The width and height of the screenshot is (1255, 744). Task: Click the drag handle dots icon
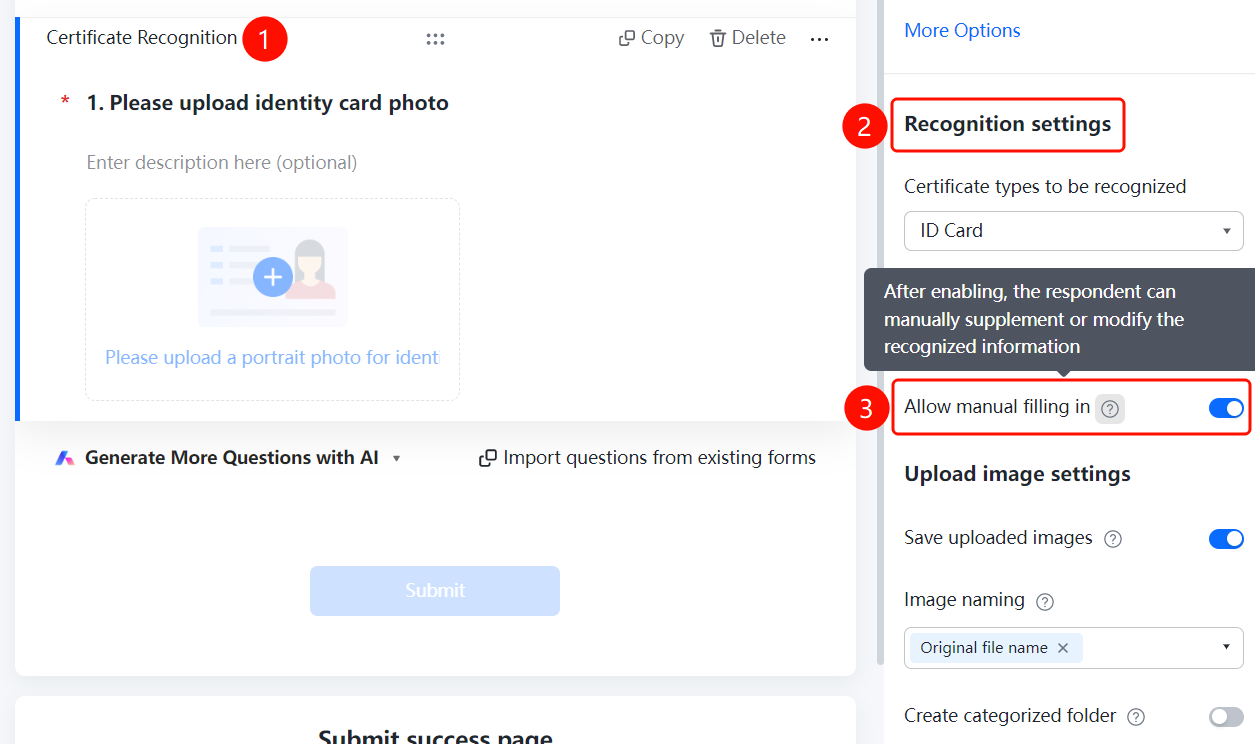click(435, 39)
